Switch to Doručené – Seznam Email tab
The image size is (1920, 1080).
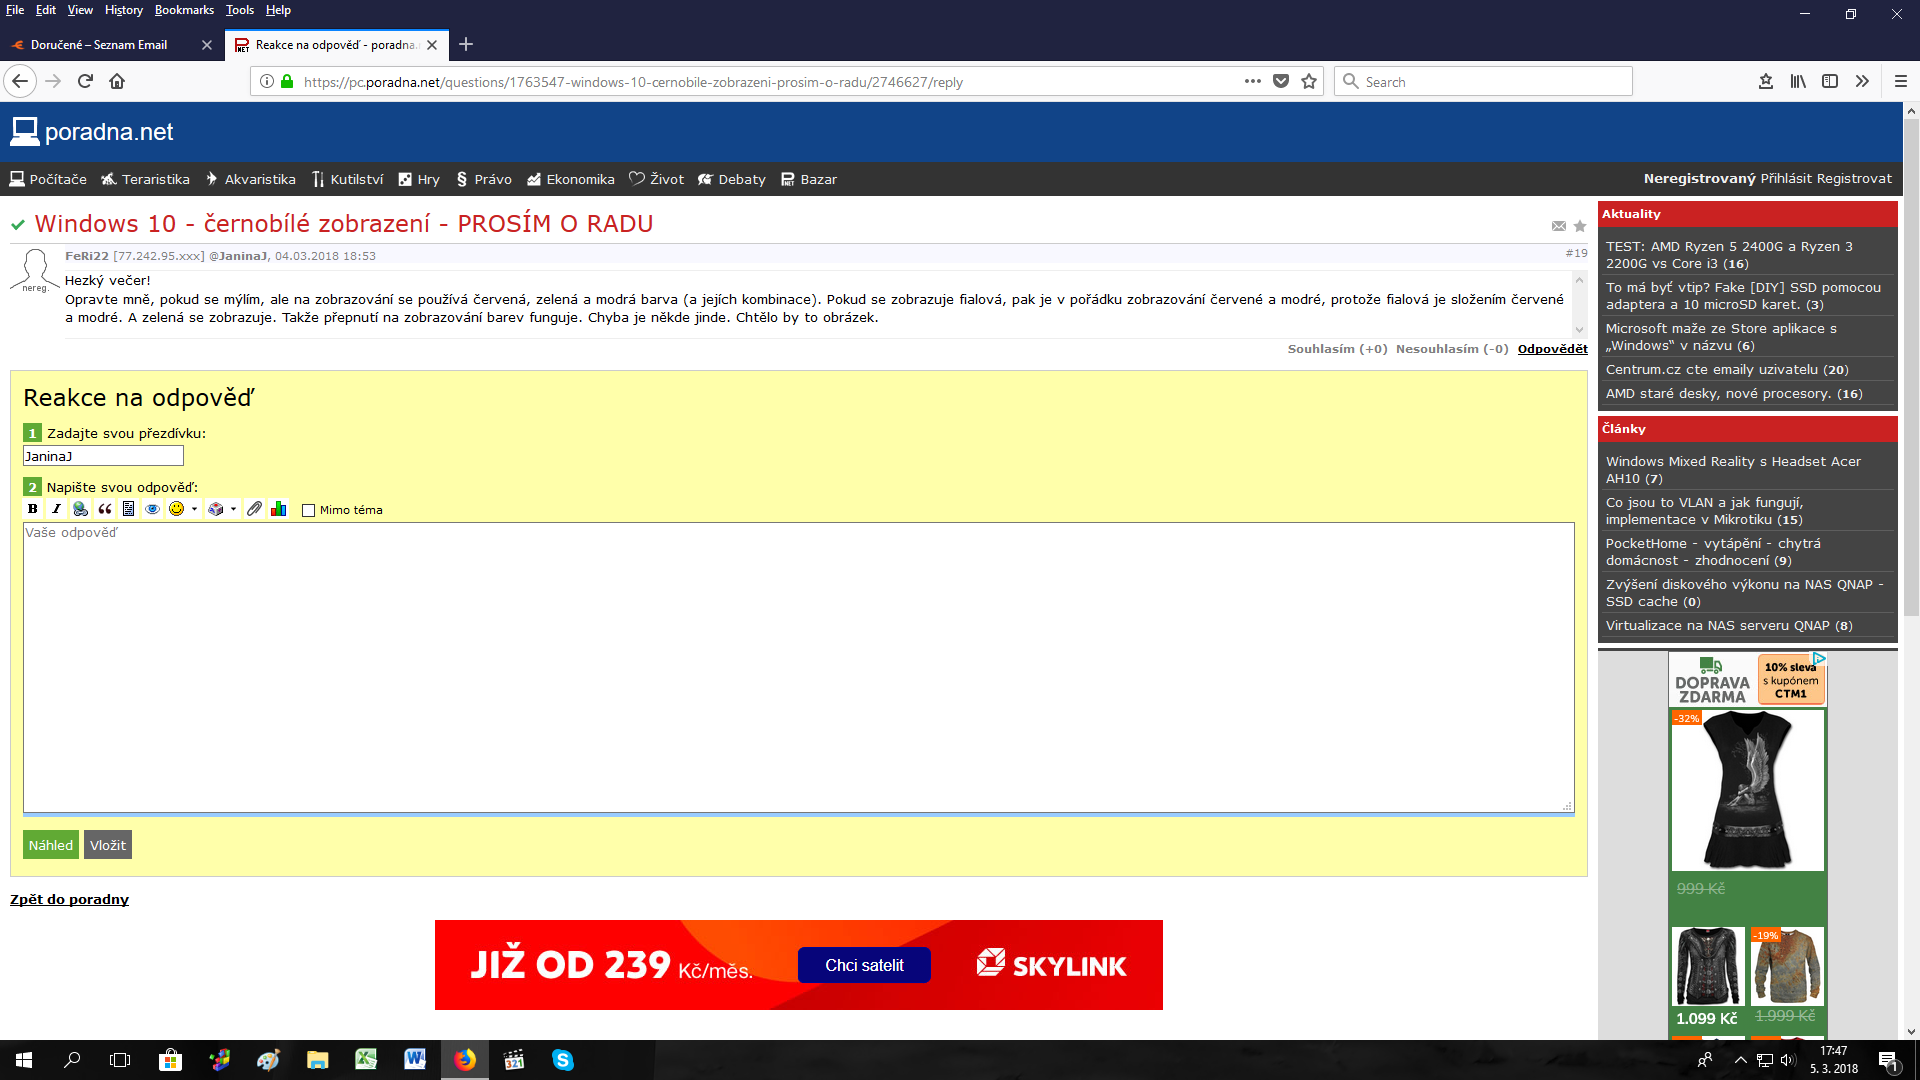tap(98, 45)
